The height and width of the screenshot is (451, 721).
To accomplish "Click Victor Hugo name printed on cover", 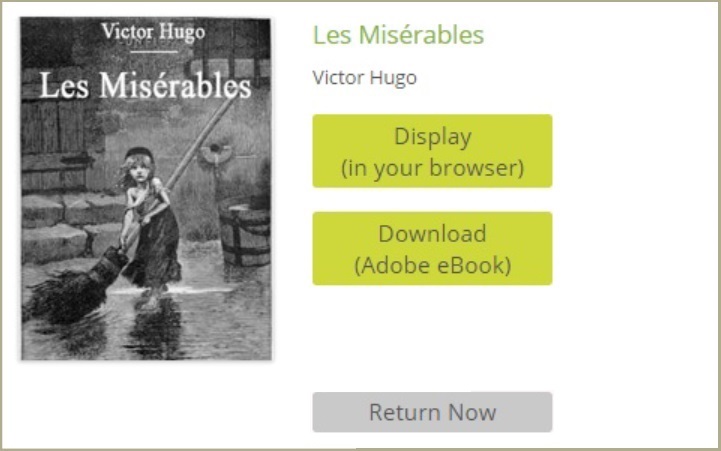I will tap(154, 32).
